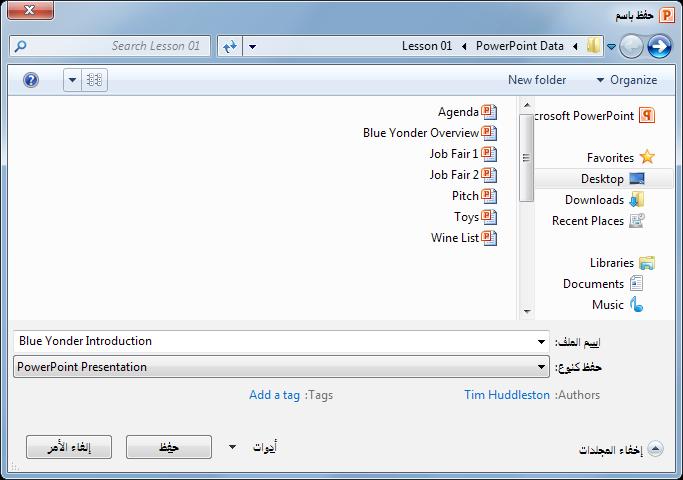Image resolution: width=683 pixels, height=480 pixels.
Task: Click the Blue Yonder Overview file name
Action: pyautogui.click(x=421, y=133)
